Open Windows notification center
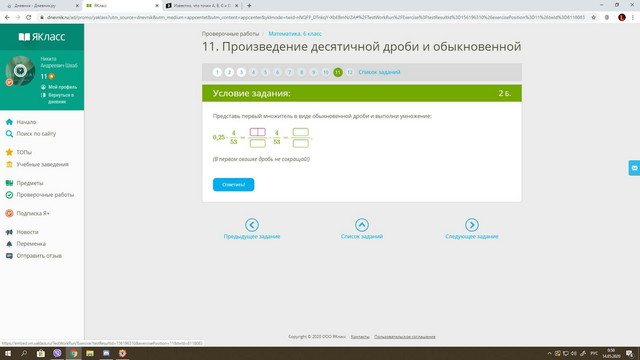Image resolution: width=640 pixels, height=360 pixels. tap(629, 353)
